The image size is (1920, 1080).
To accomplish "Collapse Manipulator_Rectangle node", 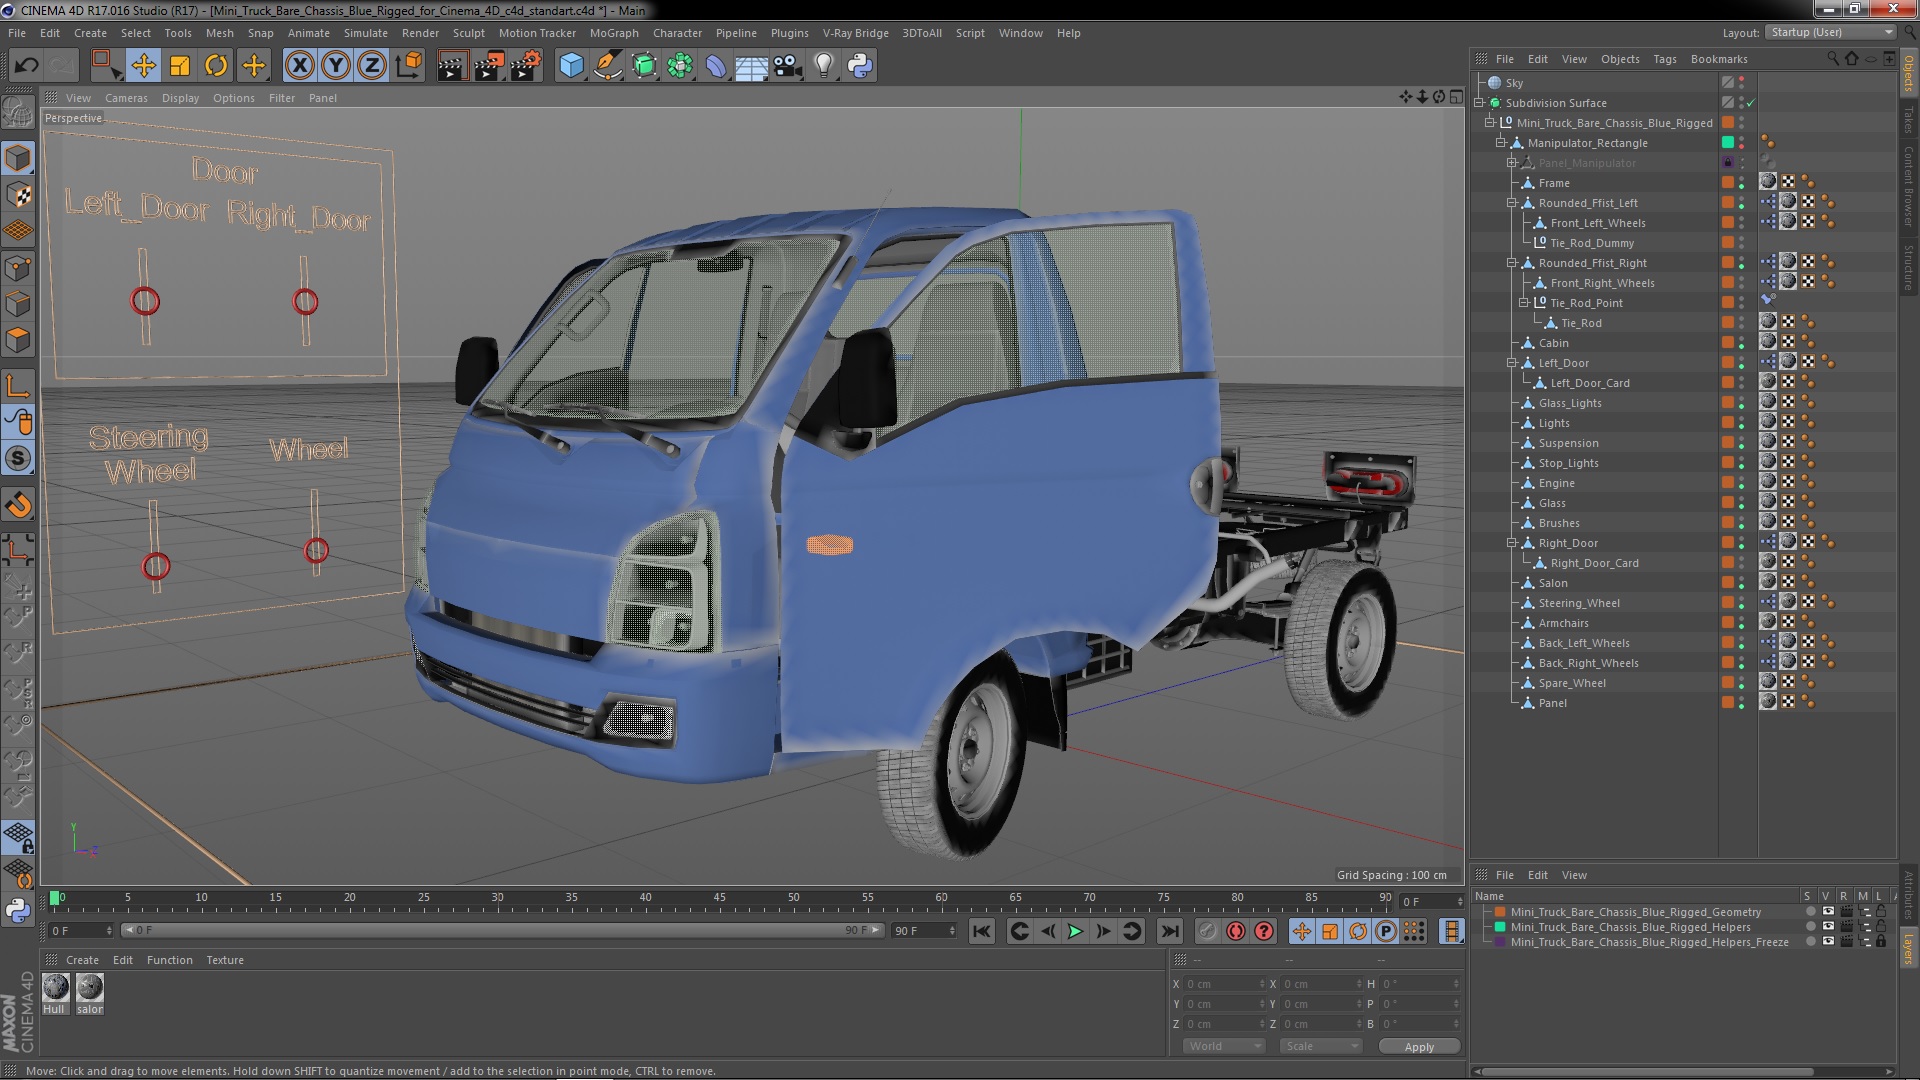I will [1501, 142].
